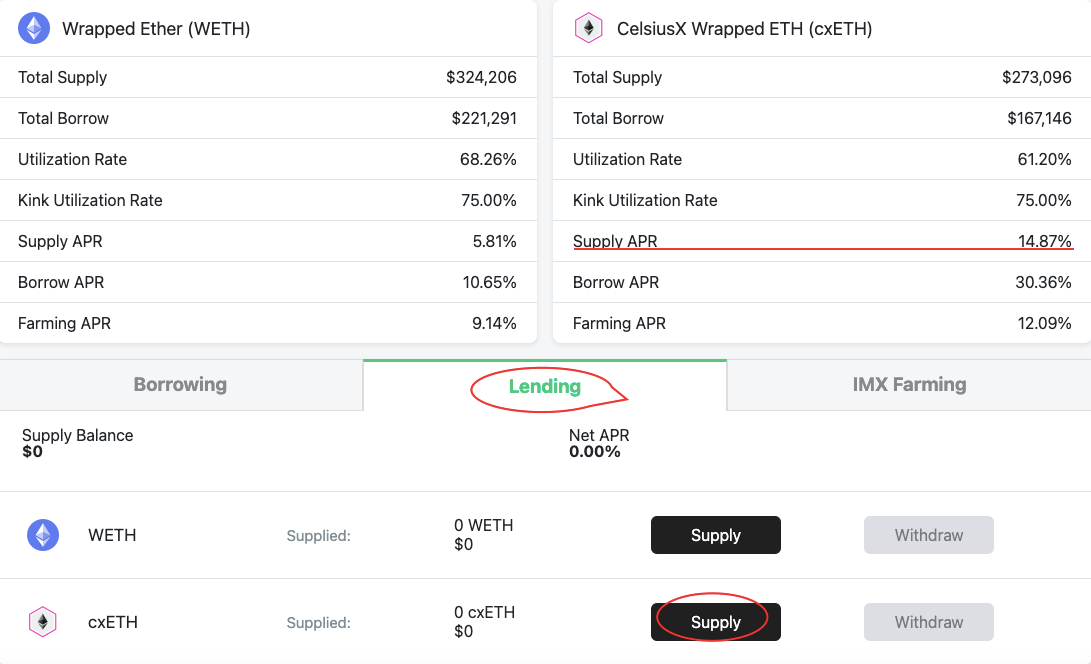Click the WETH Farming APR 9.14% value
The image size is (1091, 664).
[x=489, y=323]
